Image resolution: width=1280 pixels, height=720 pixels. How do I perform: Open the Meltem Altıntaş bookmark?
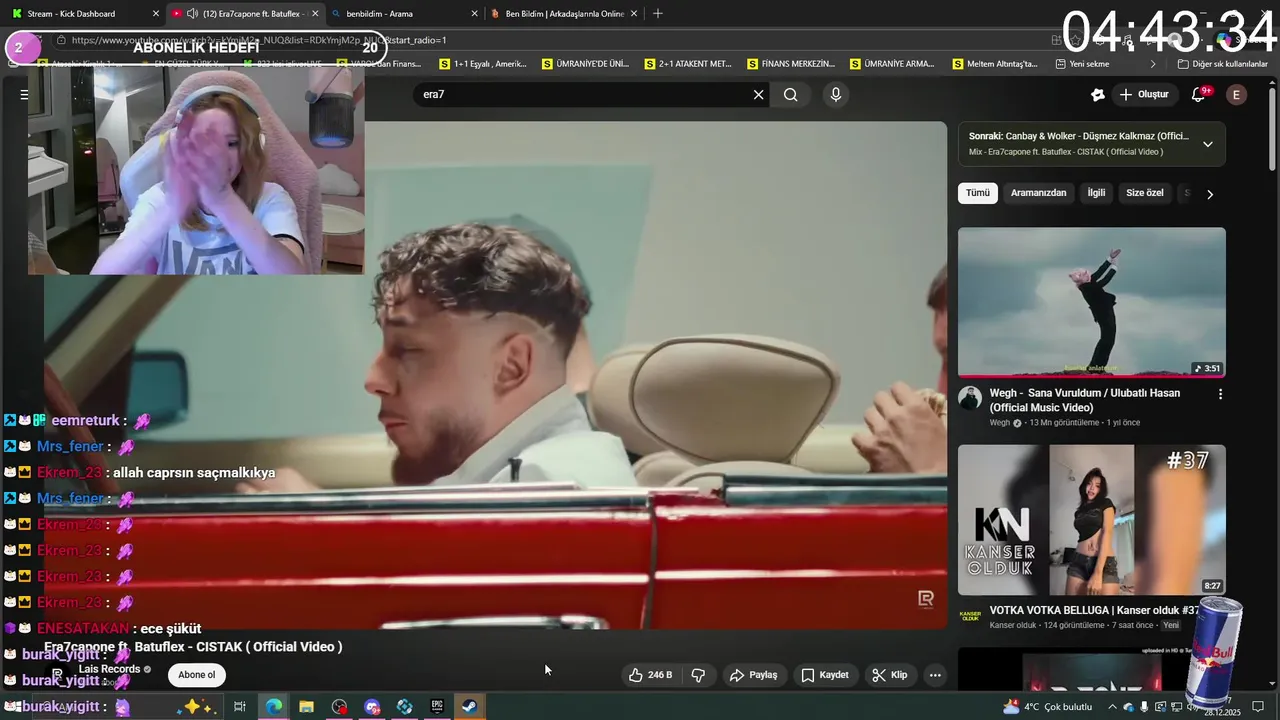click(x=994, y=64)
